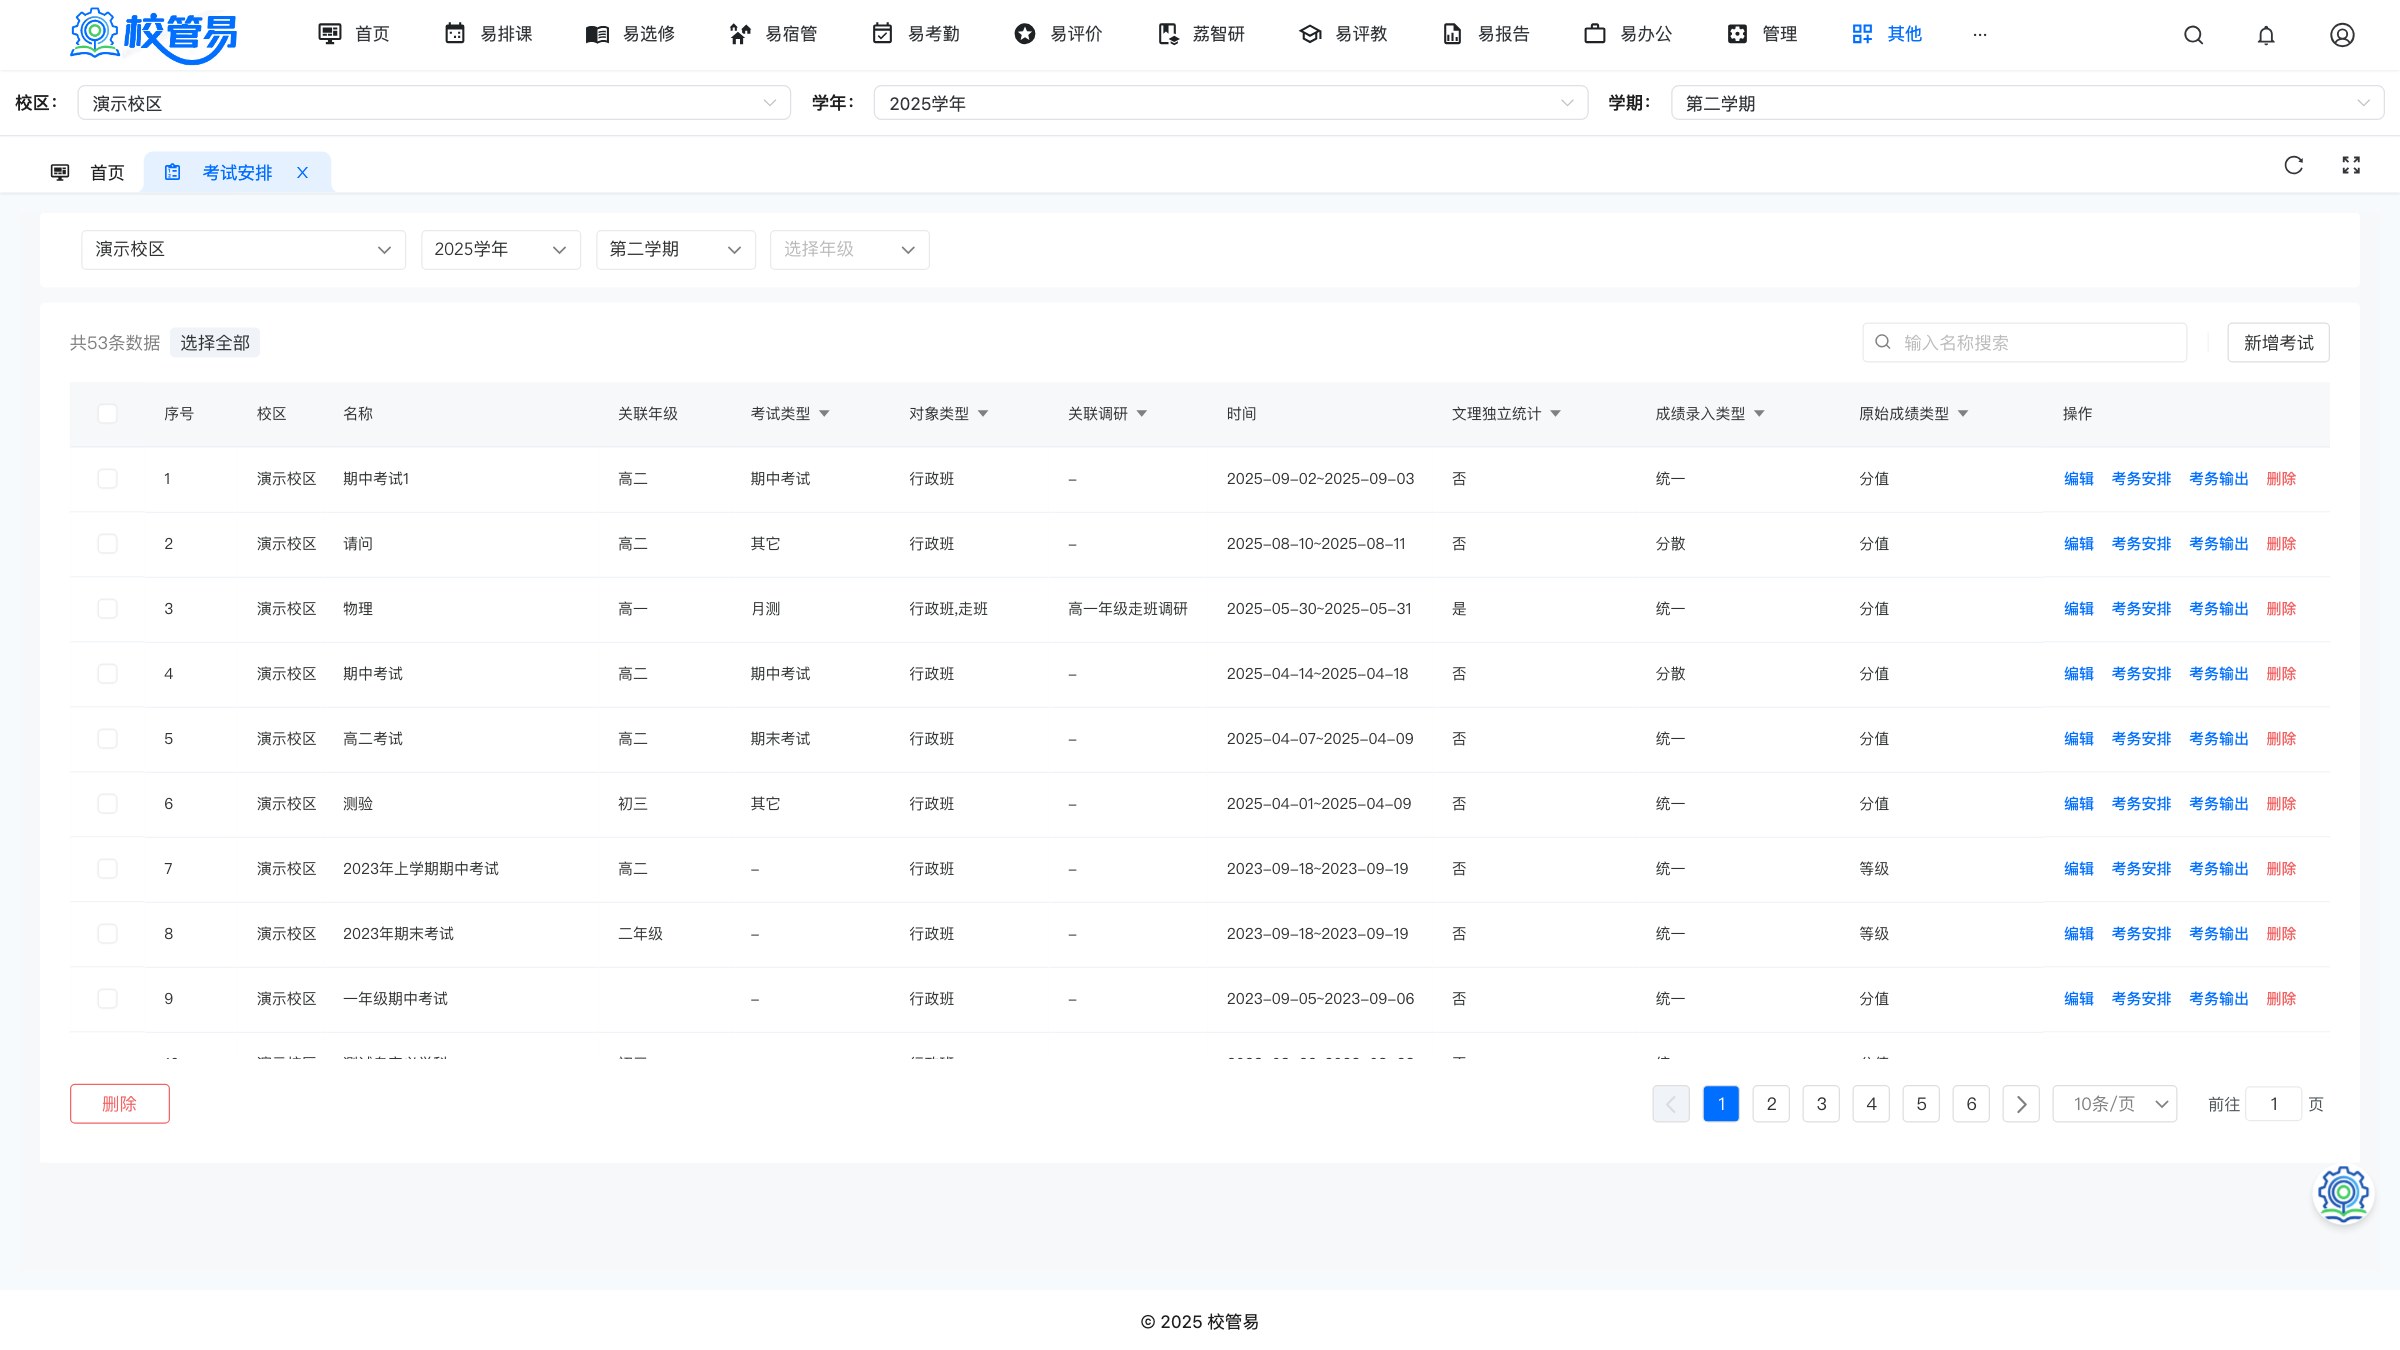Open the 2025学年 filter dropdown in panel
The height and width of the screenshot is (1350, 2400).
point(501,250)
